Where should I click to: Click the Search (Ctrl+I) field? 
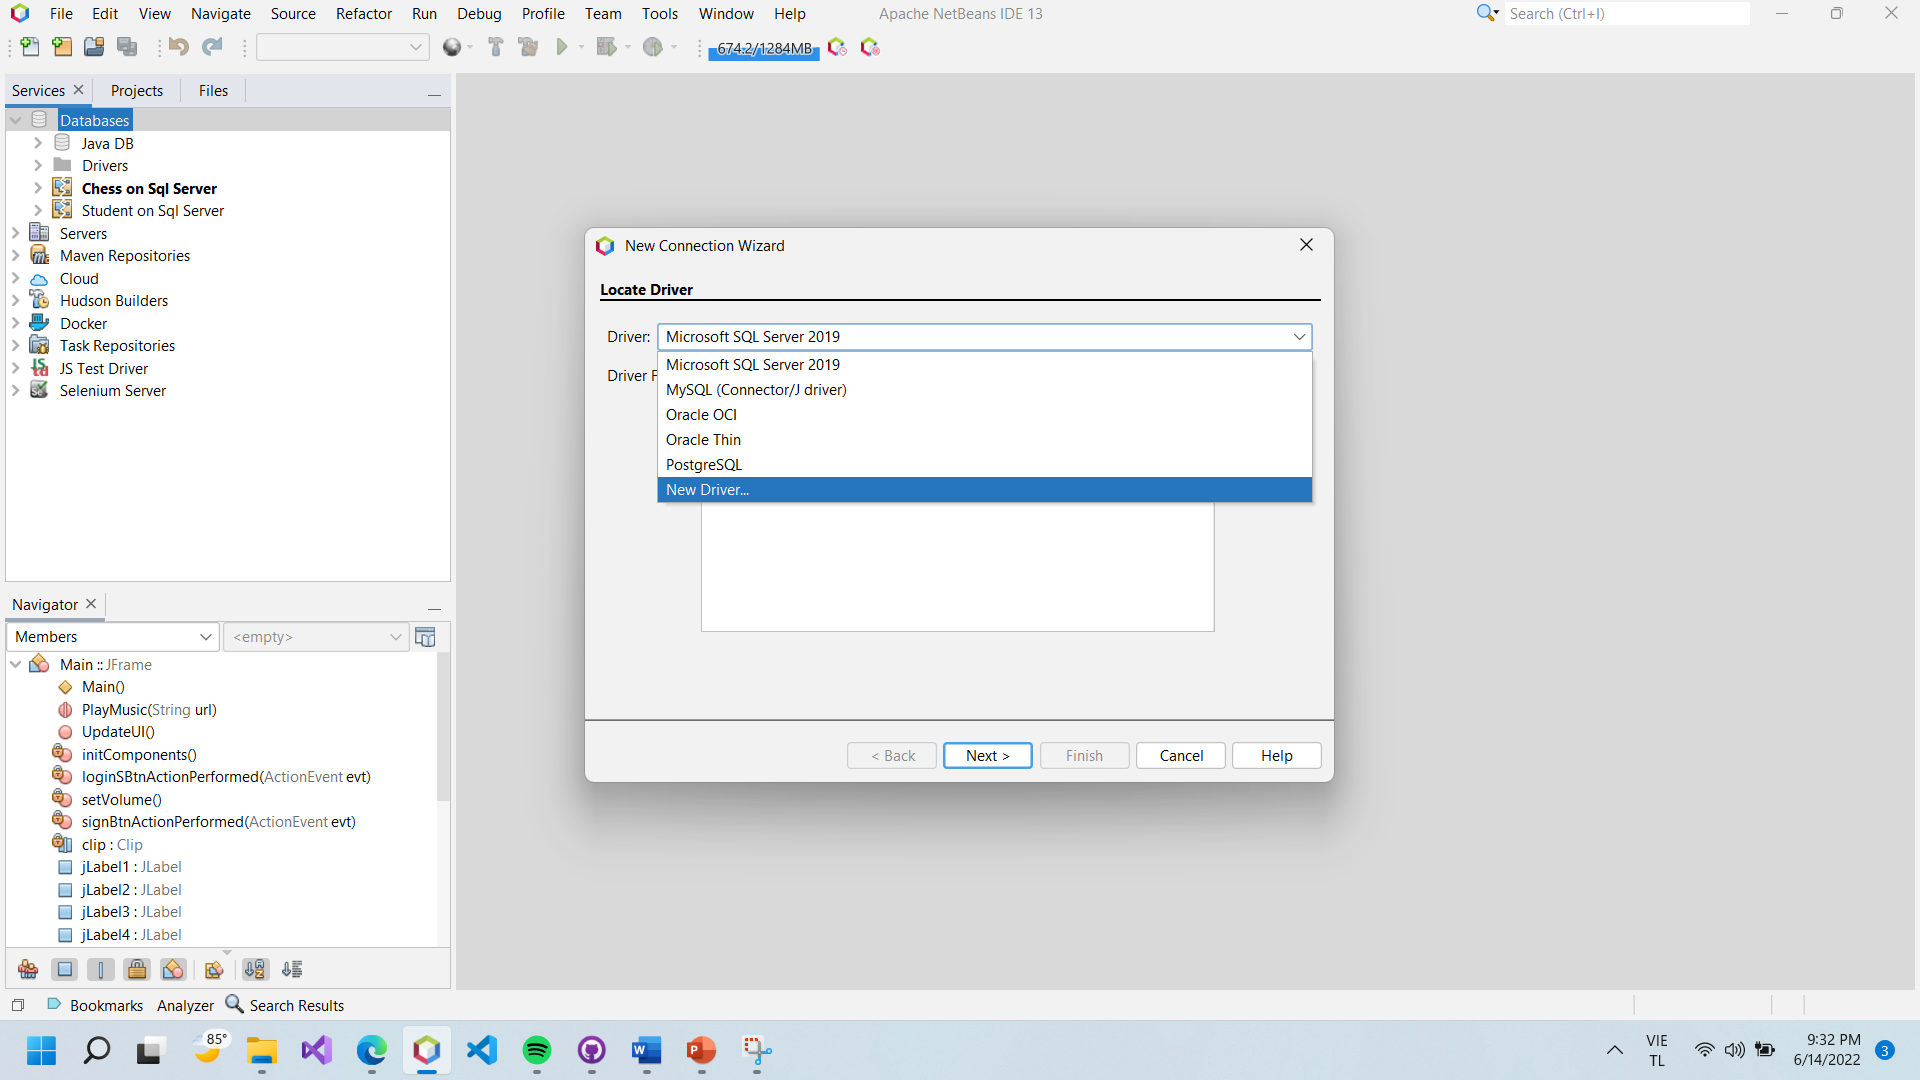(x=1627, y=14)
